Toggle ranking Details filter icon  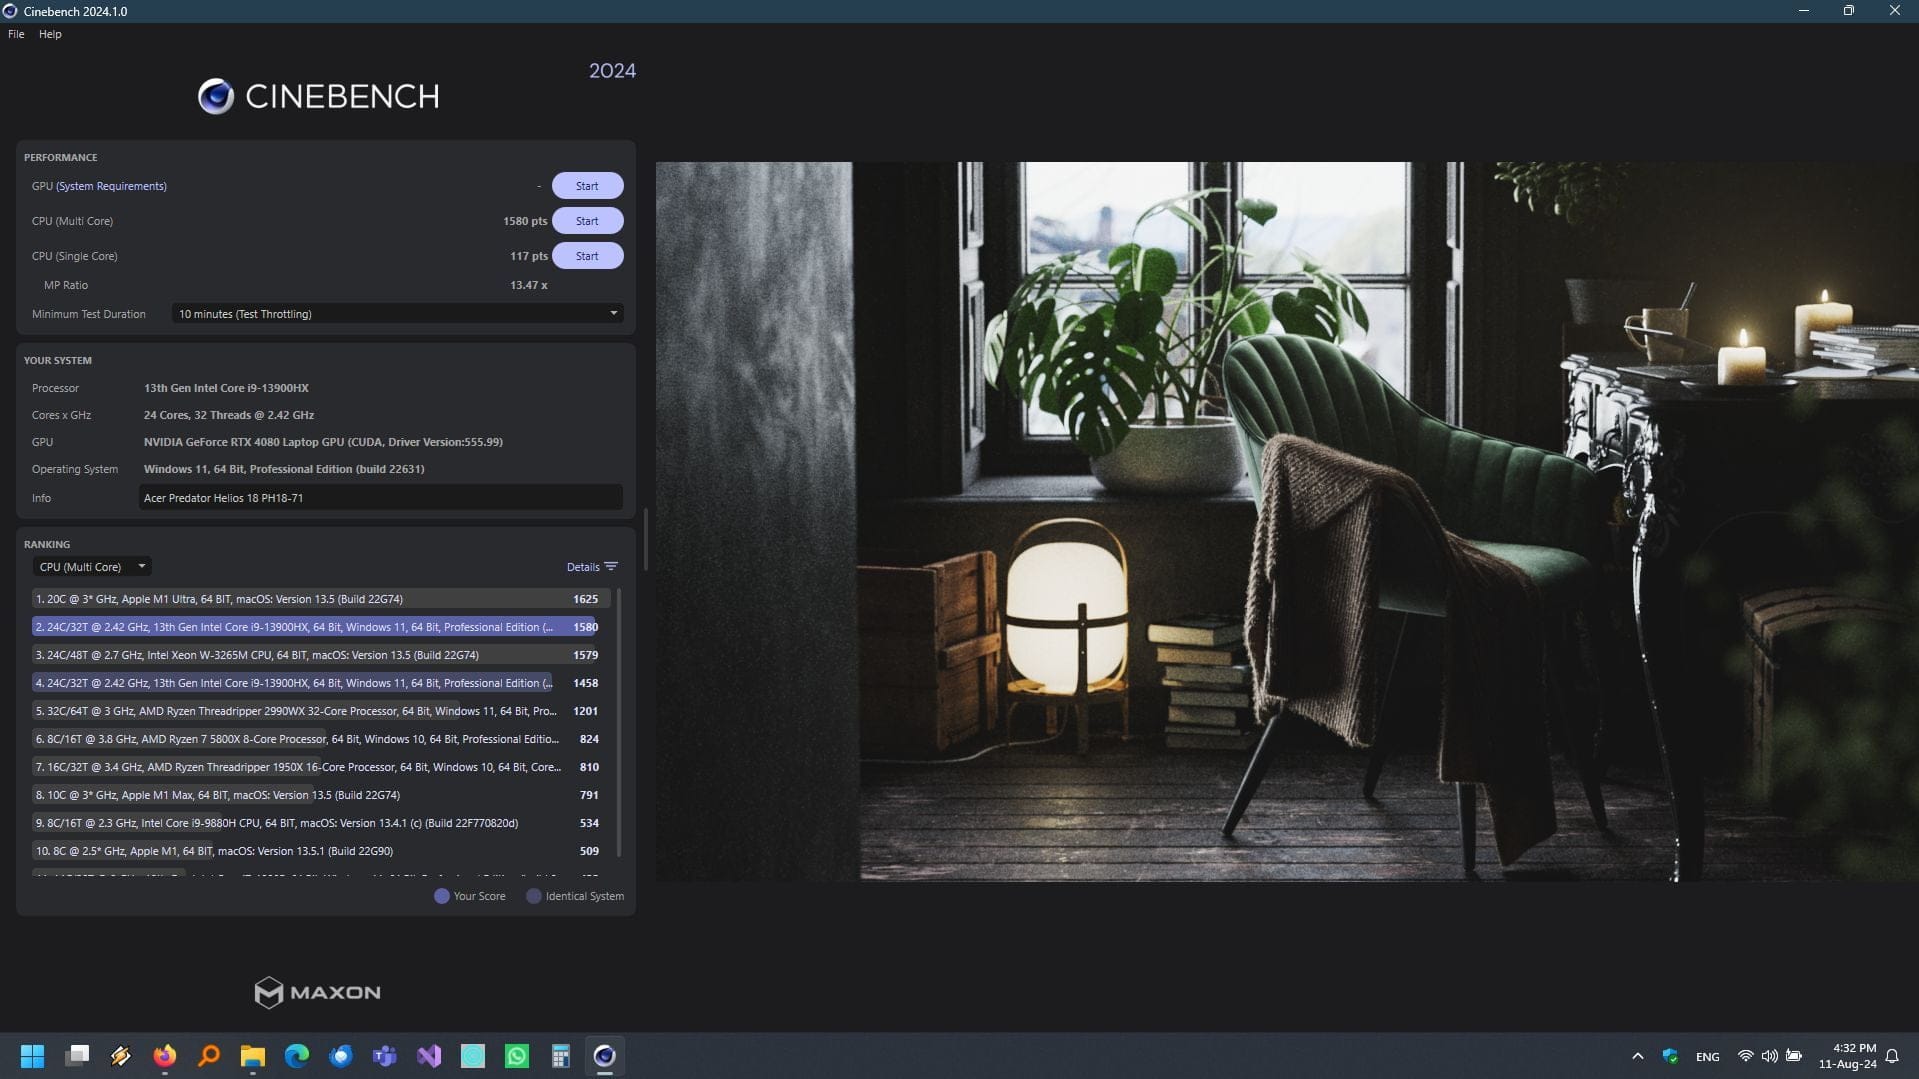coord(611,567)
